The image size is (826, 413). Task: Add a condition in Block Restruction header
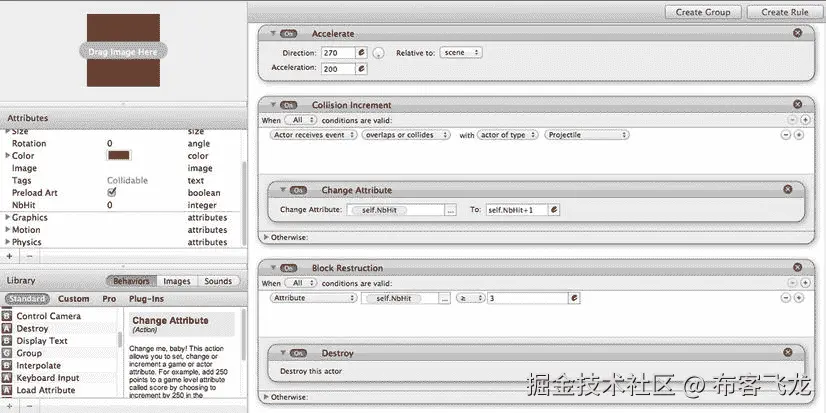805,283
